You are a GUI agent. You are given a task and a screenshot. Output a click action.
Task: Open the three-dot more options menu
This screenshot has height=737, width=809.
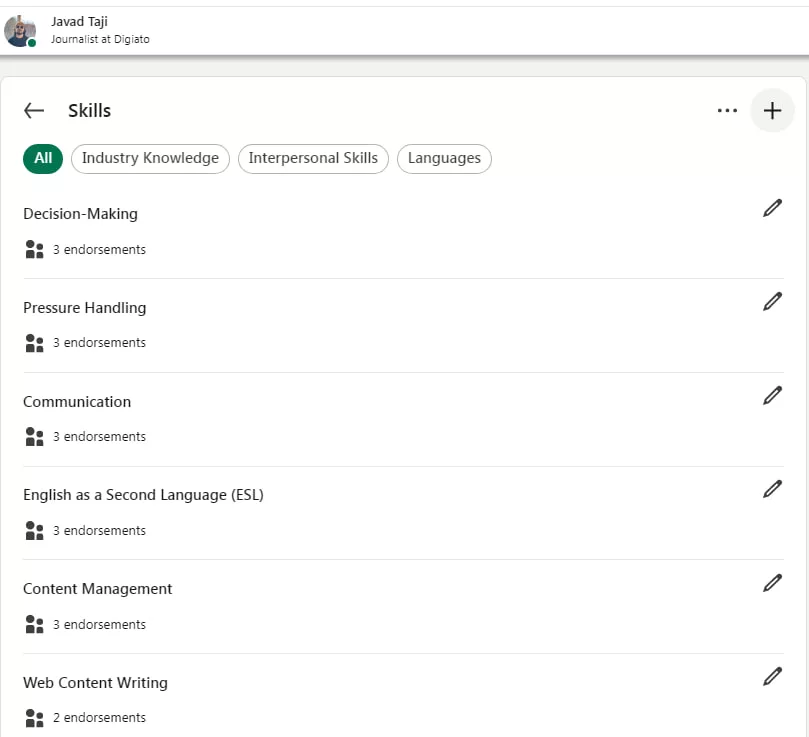click(x=727, y=111)
